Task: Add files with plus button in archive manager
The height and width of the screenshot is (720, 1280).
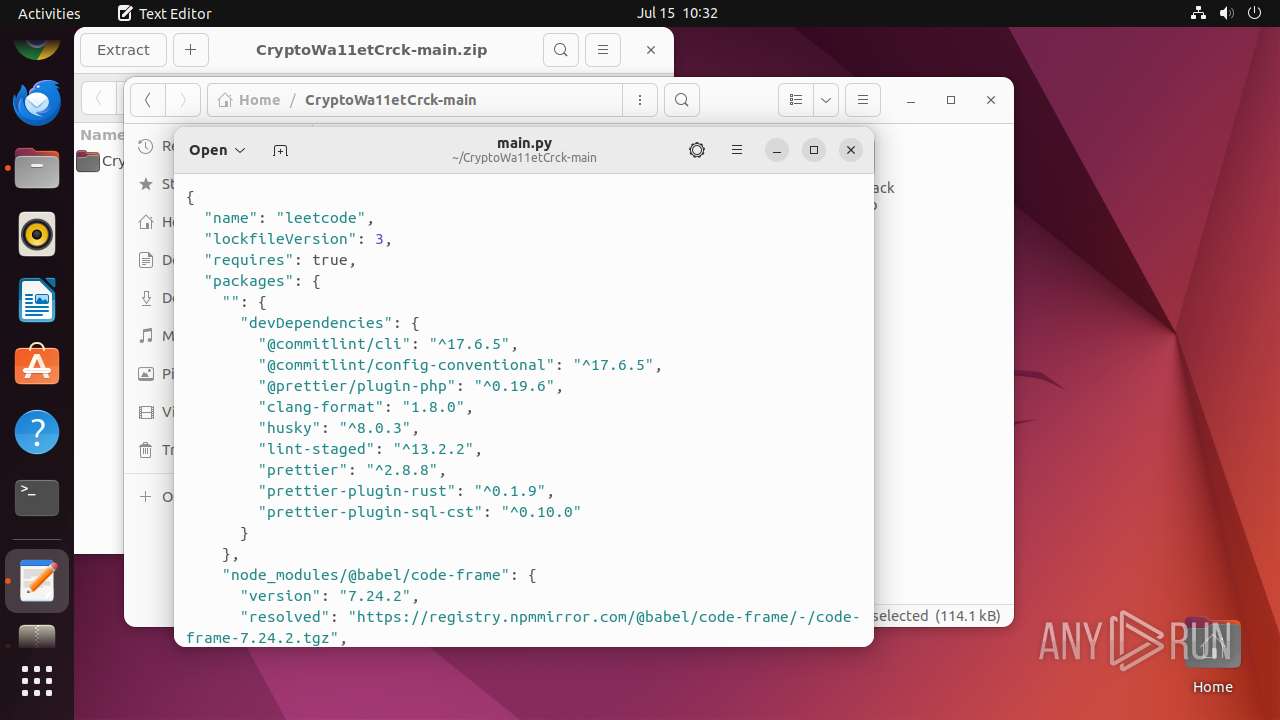Action: pos(190,50)
